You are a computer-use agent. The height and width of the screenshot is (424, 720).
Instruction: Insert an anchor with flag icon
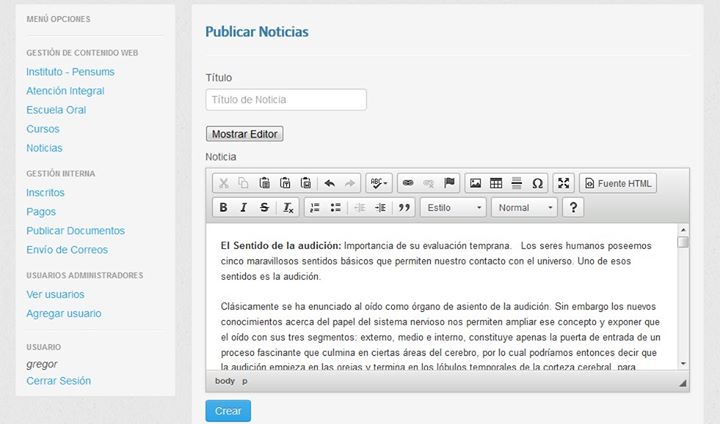(x=449, y=183)
